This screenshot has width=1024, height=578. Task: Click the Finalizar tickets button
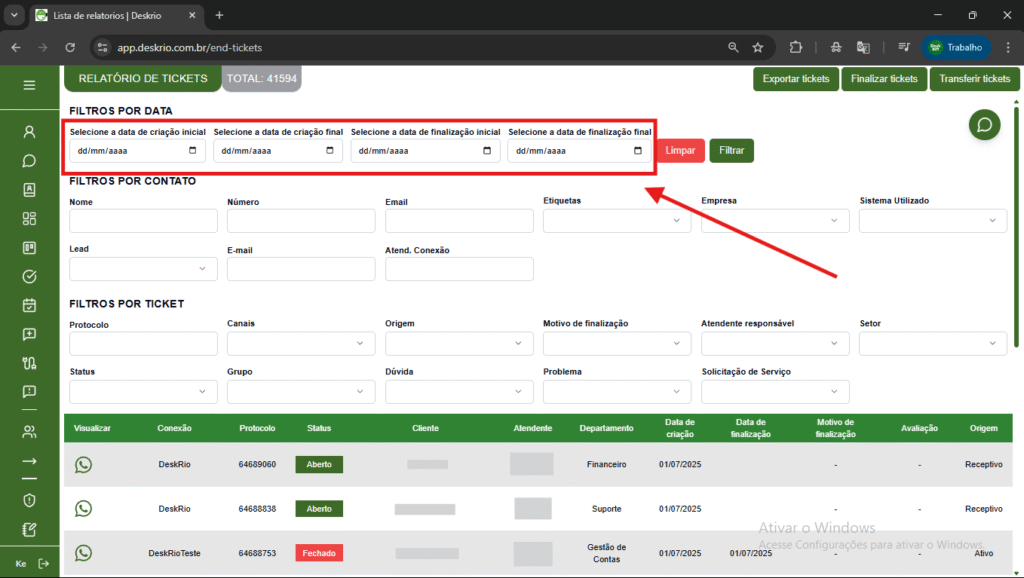click(x=884, y=79)
